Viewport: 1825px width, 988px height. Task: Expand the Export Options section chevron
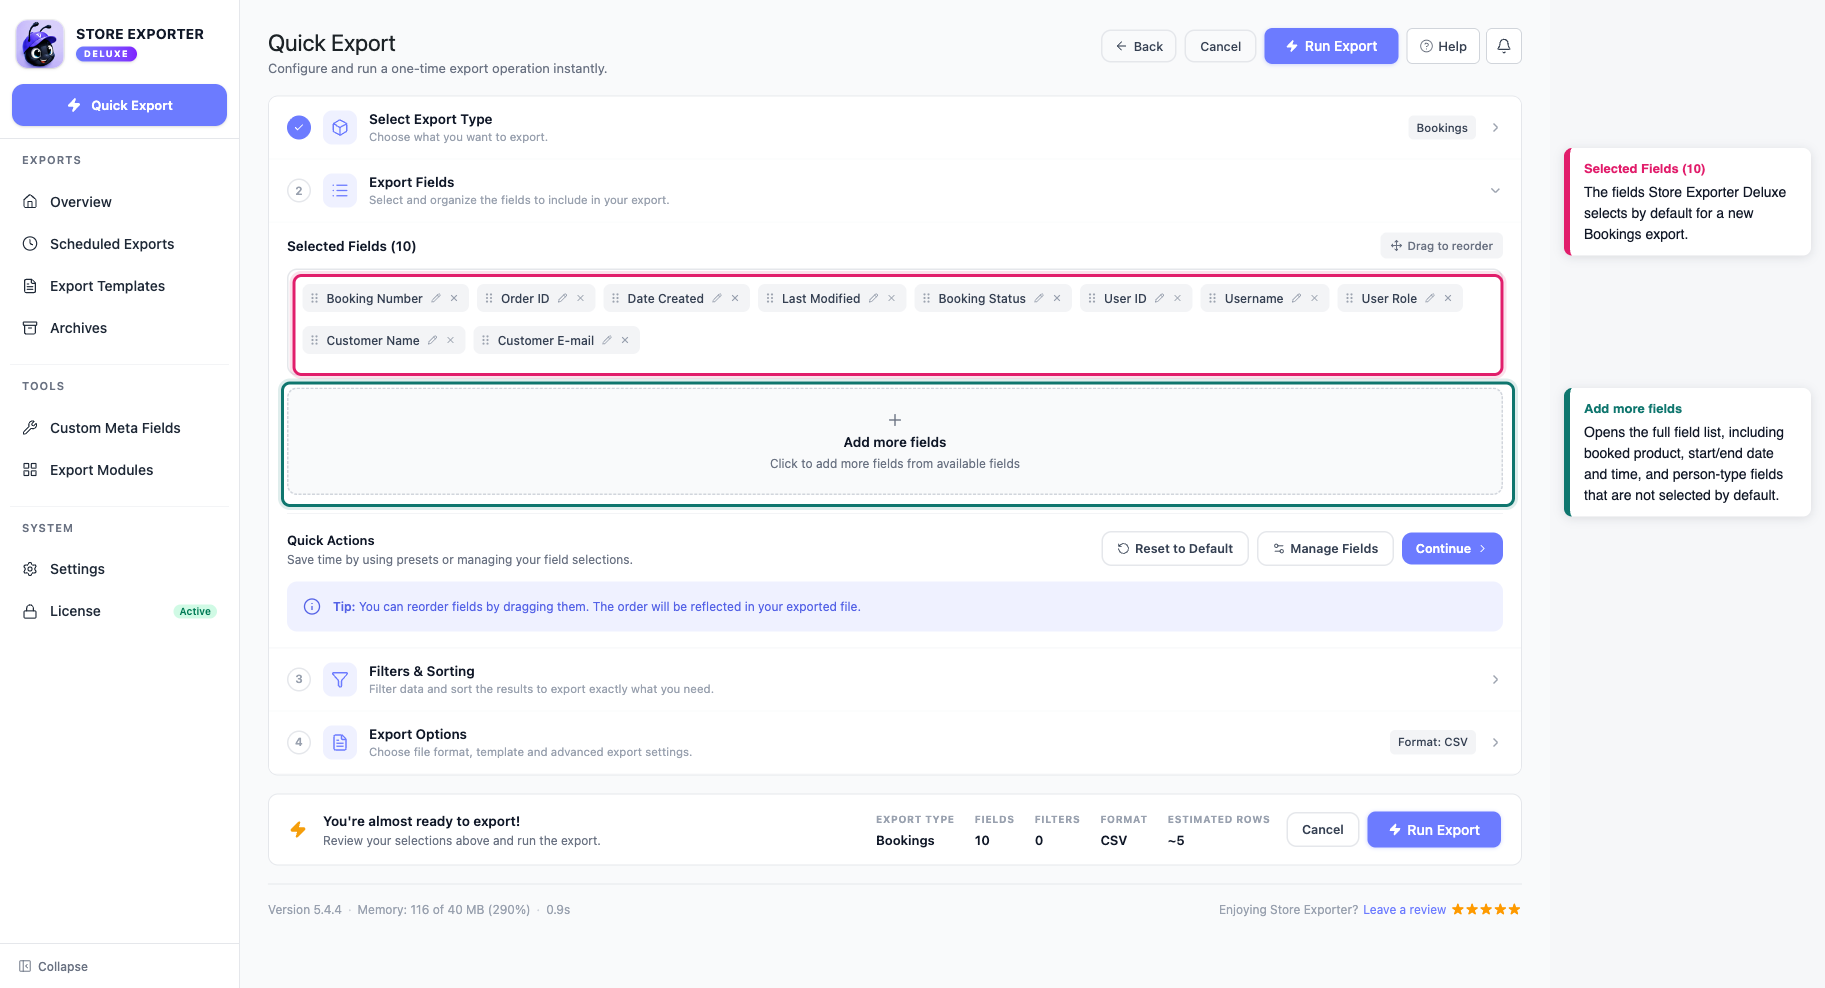1495,742
